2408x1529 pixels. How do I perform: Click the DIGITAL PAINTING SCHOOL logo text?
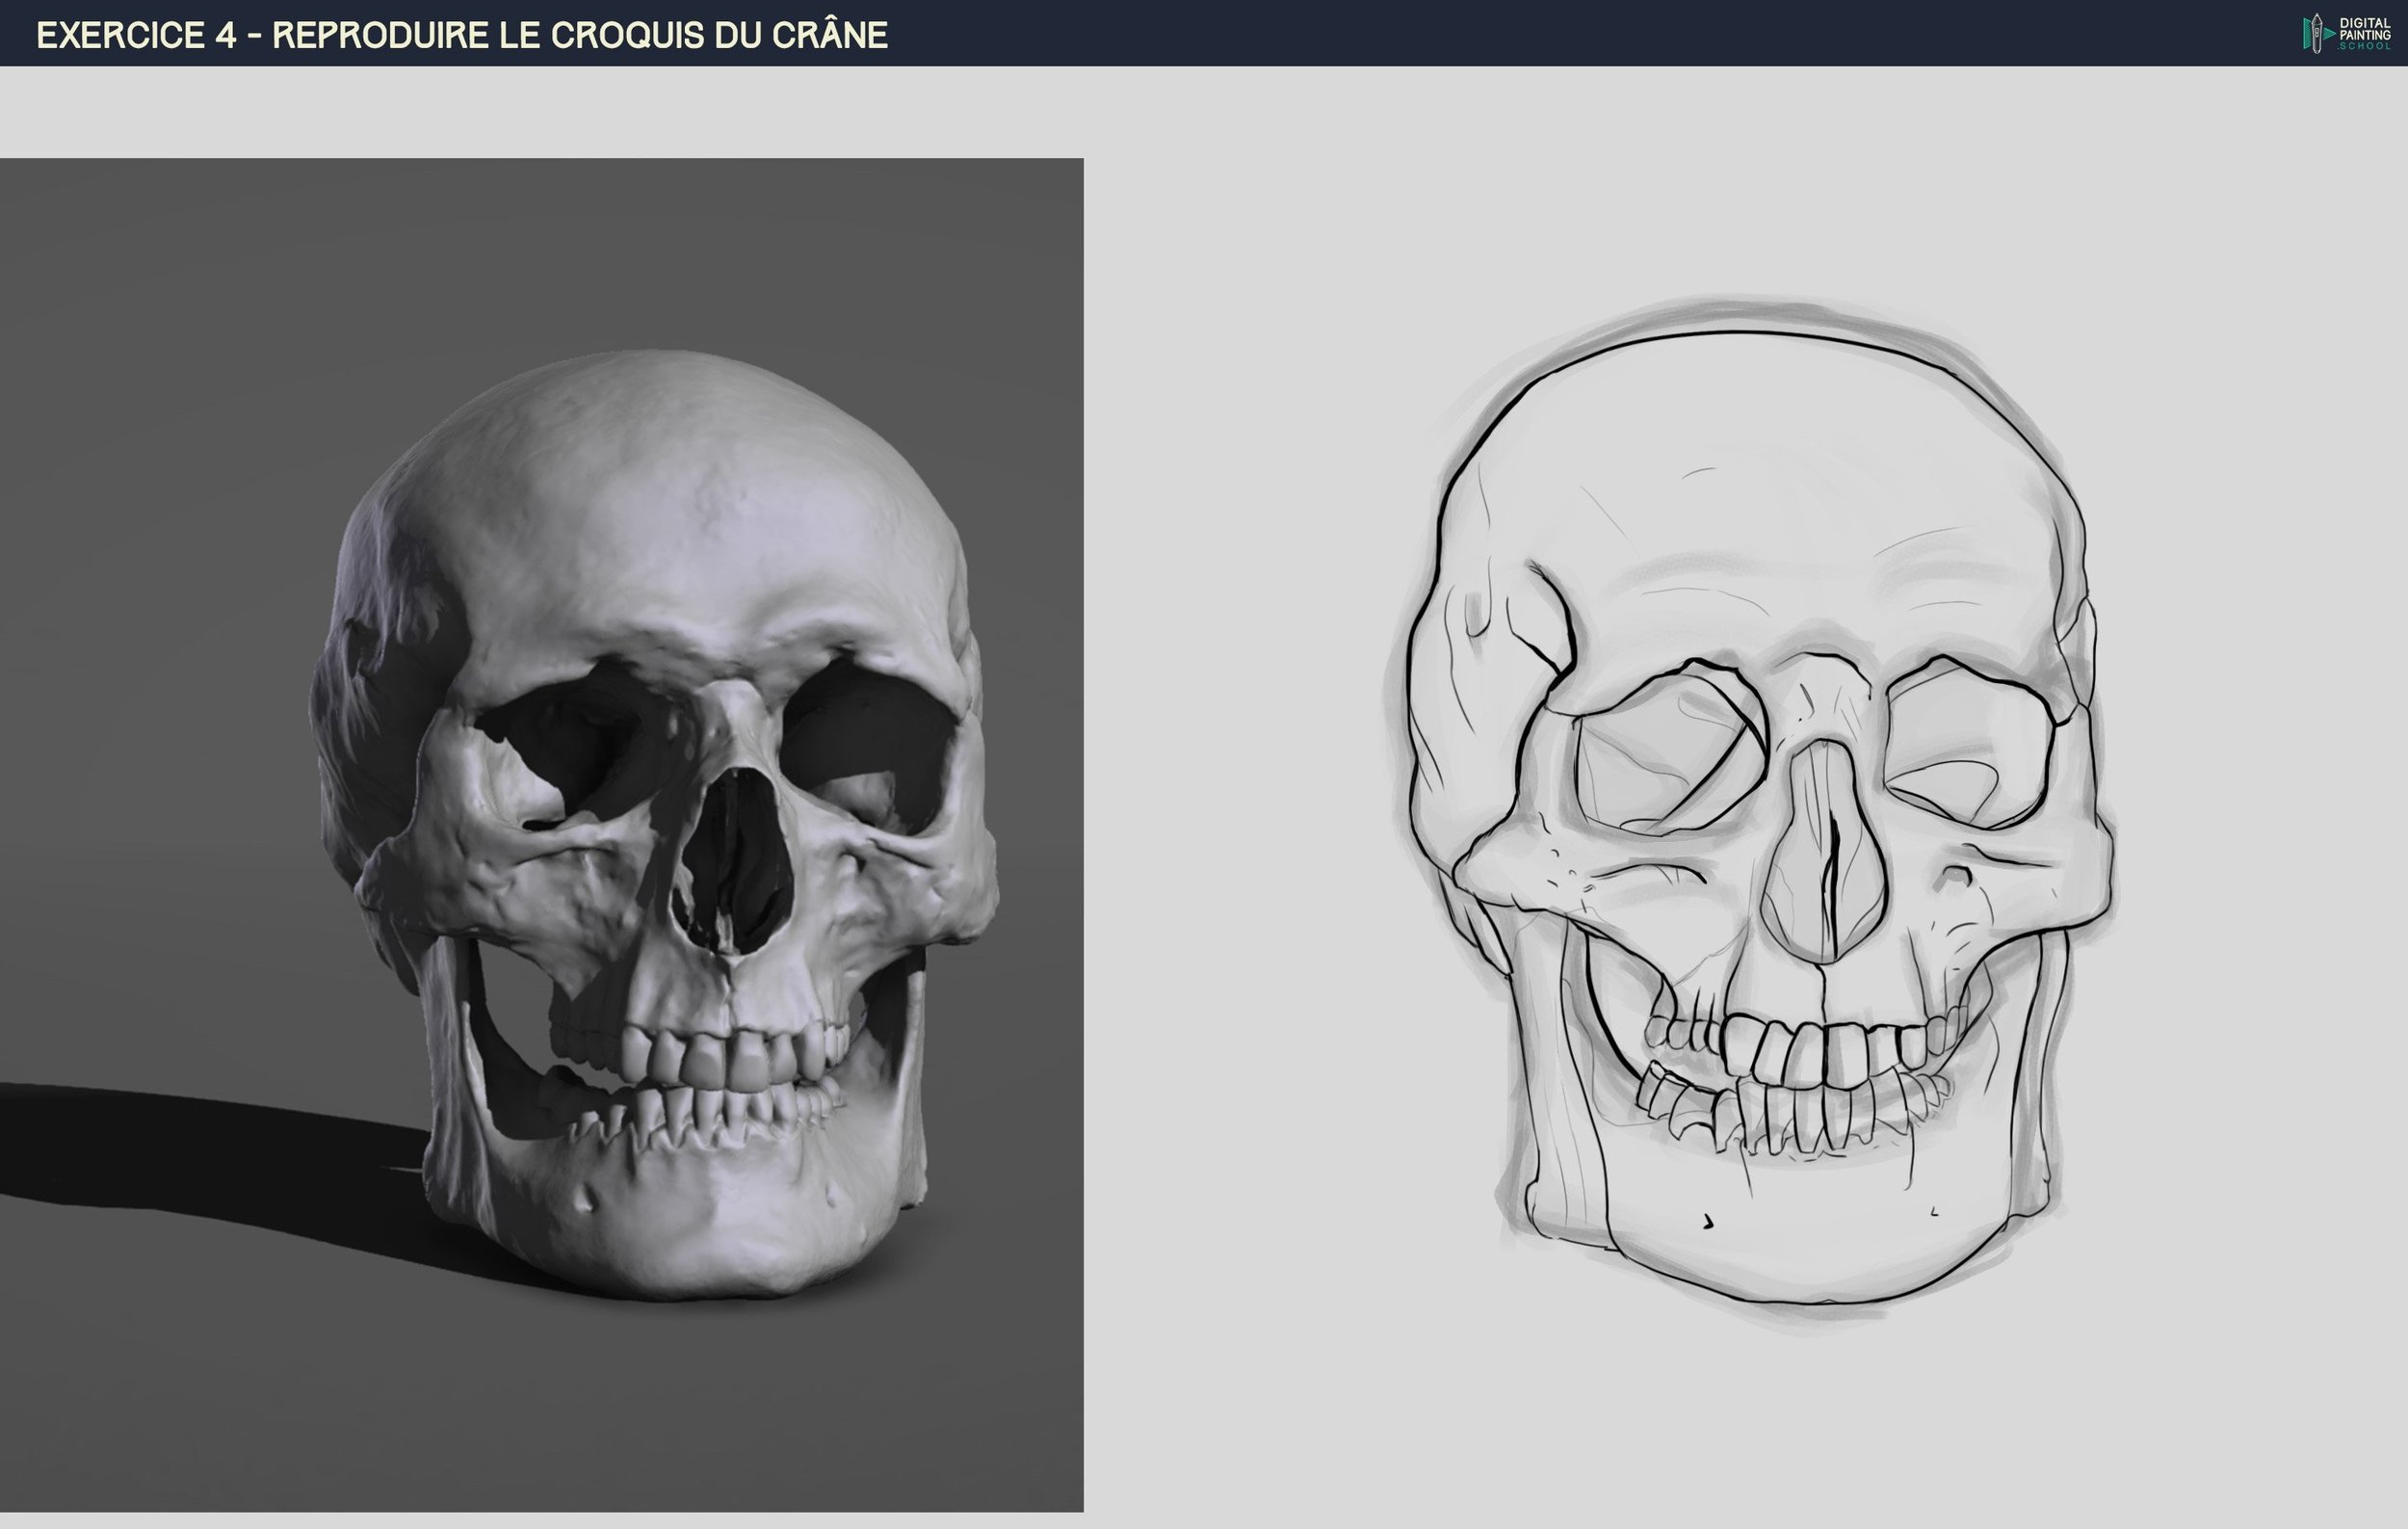click(2364, 34)
